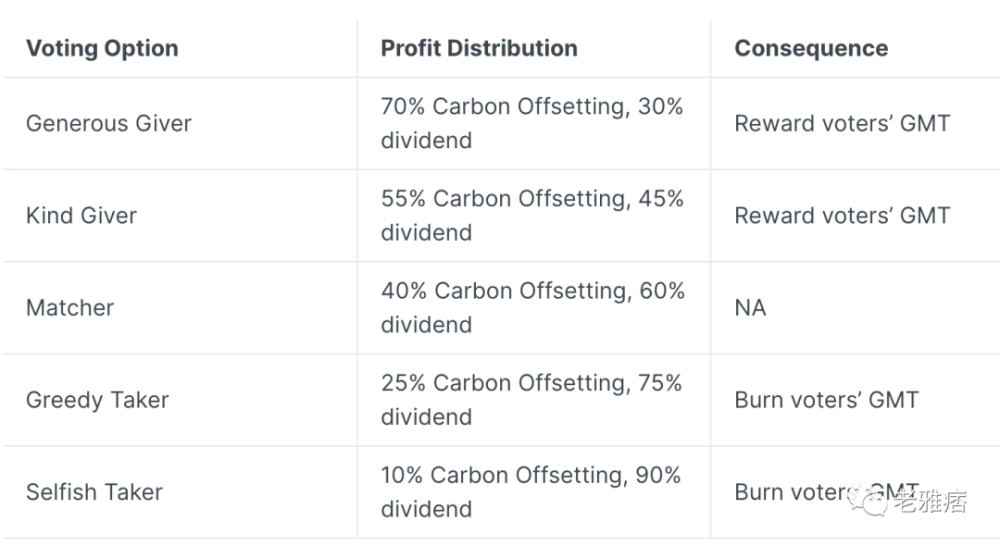
Task: Click the Chinese watermark text
Action: point(930,501)
